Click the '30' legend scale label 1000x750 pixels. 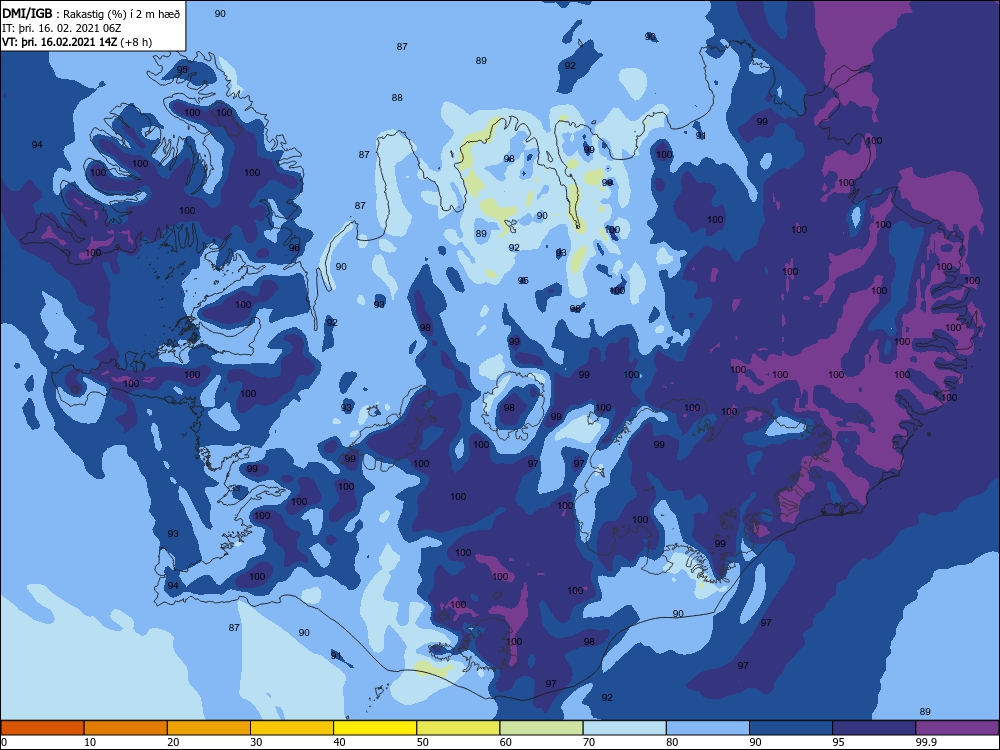[x=256, y=742]
